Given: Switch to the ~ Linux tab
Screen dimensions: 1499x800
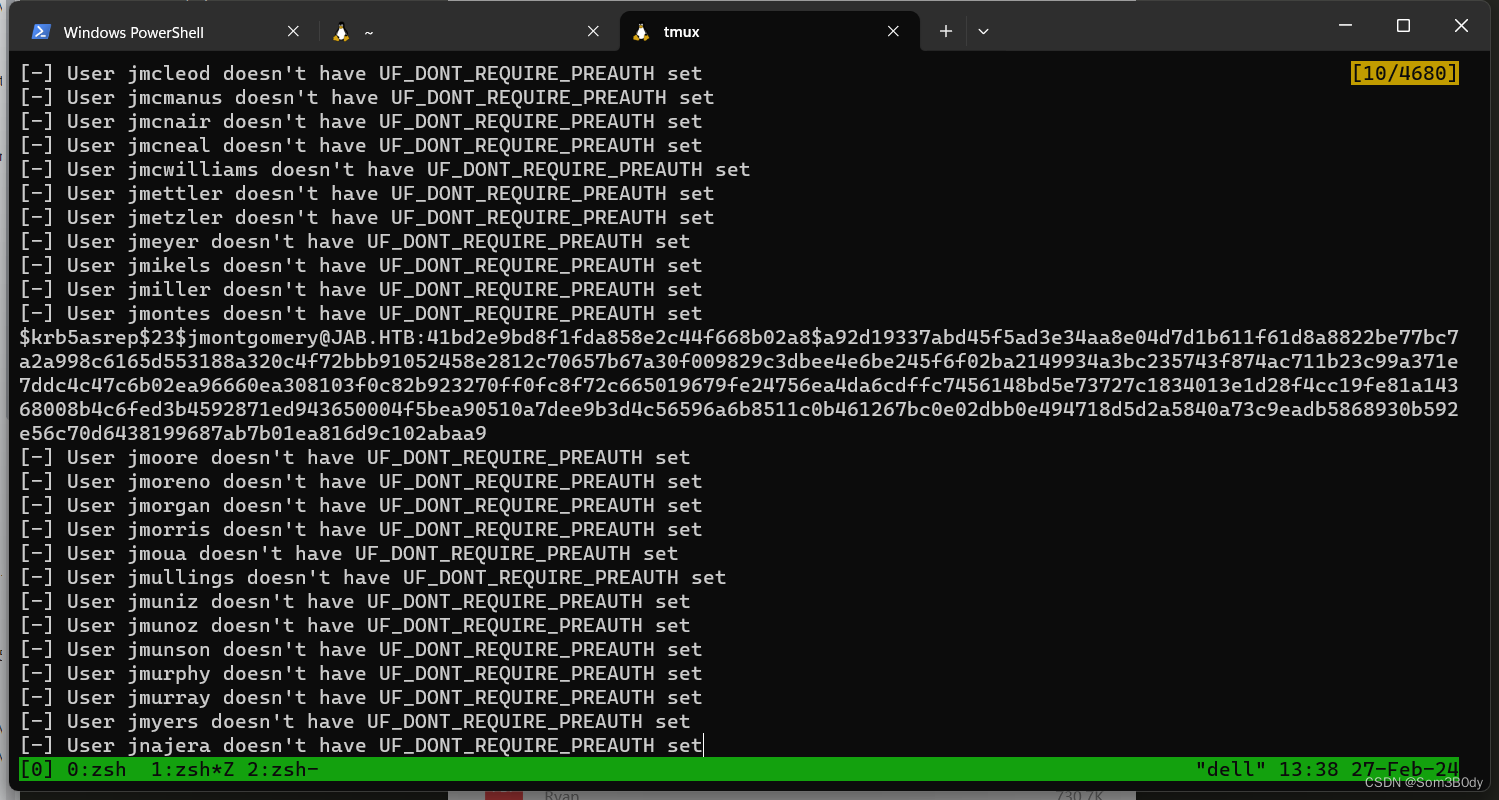Looking at the screenshot, I should (x=467, y=32).
